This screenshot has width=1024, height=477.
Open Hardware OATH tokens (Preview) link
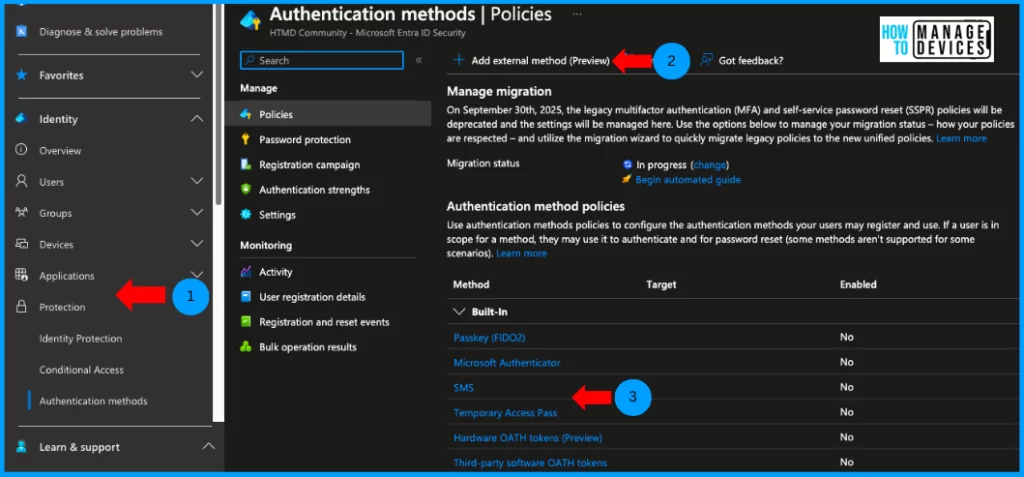[x=528, y=437]
